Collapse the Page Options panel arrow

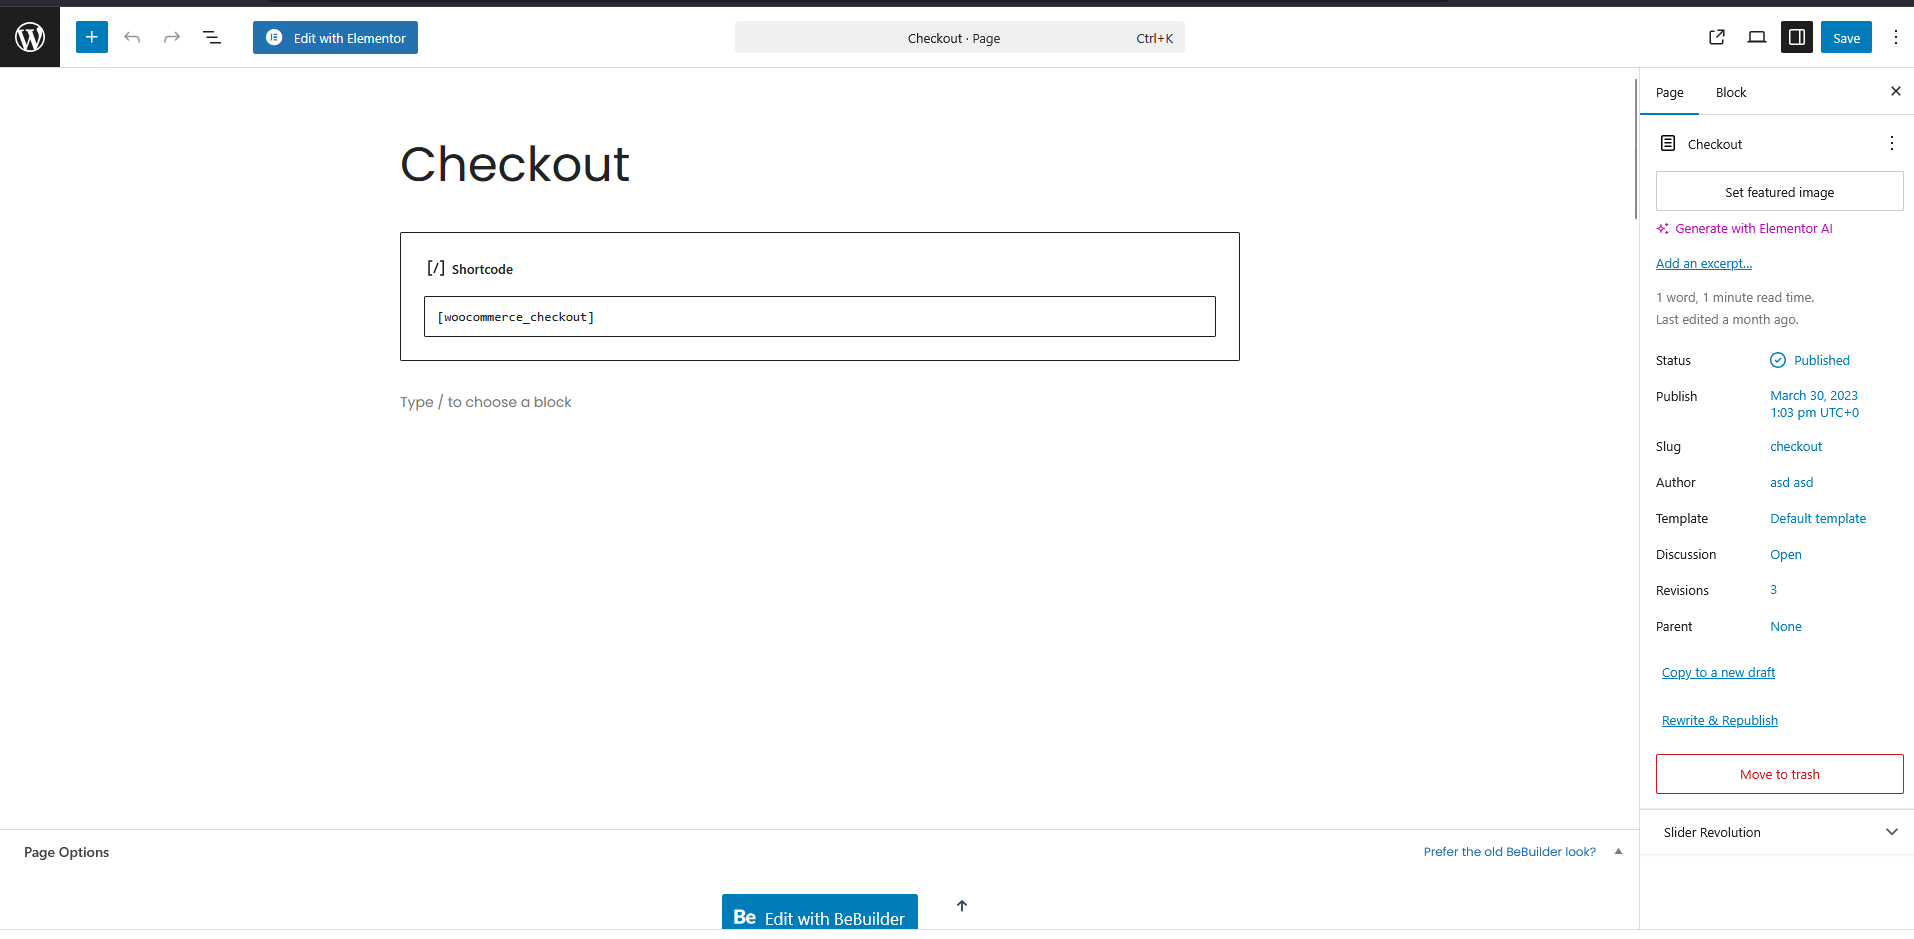1618,852
